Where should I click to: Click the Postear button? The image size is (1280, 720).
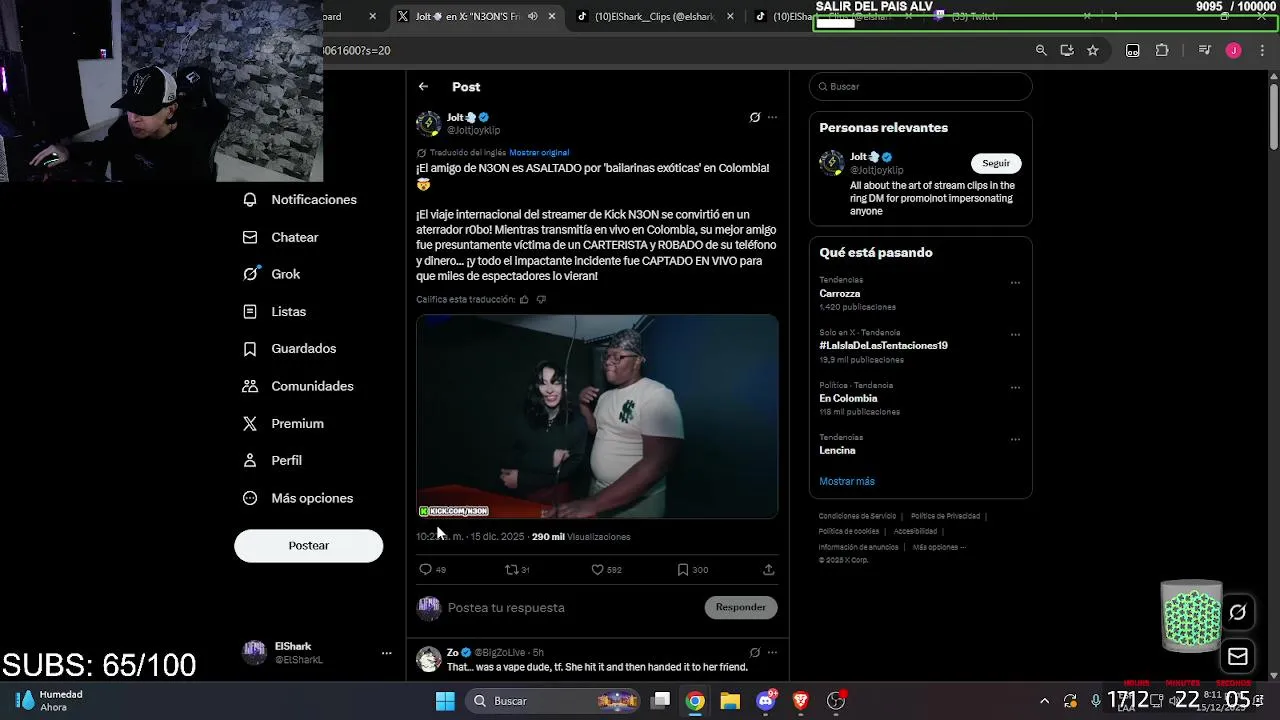[308, 546]
